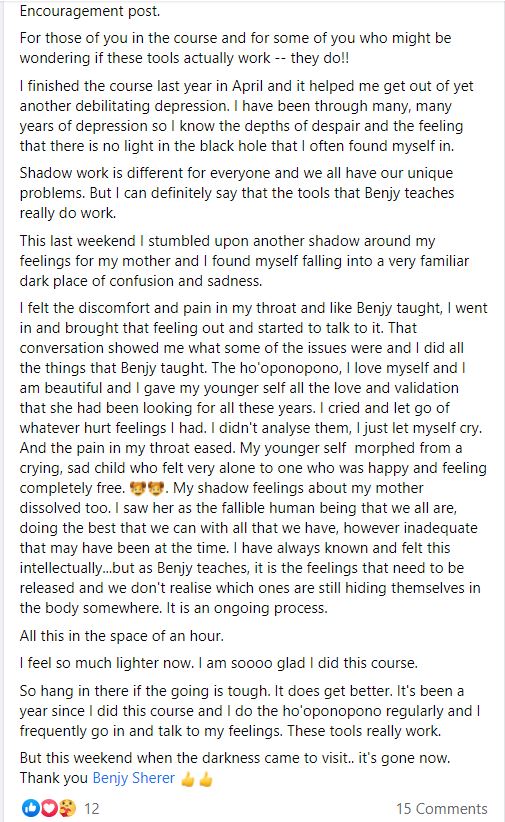
Task: Click the 'I finished the course last year' paragraph
Action: pyautogui.click(x=246, y=116)
